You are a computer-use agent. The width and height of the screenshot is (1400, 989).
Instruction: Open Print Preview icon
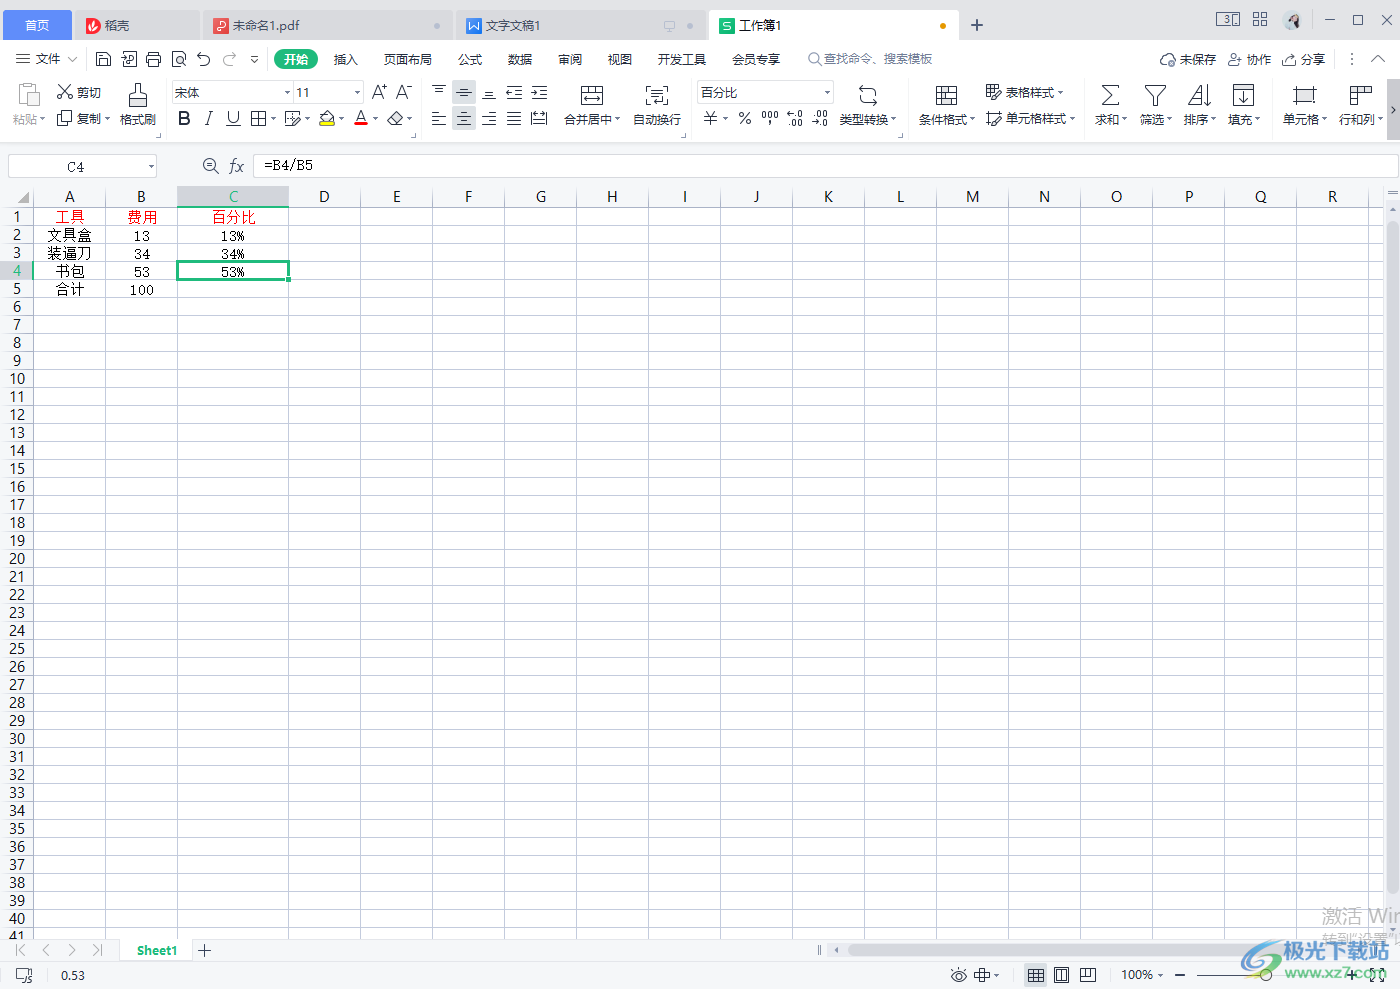click(179, 60)
